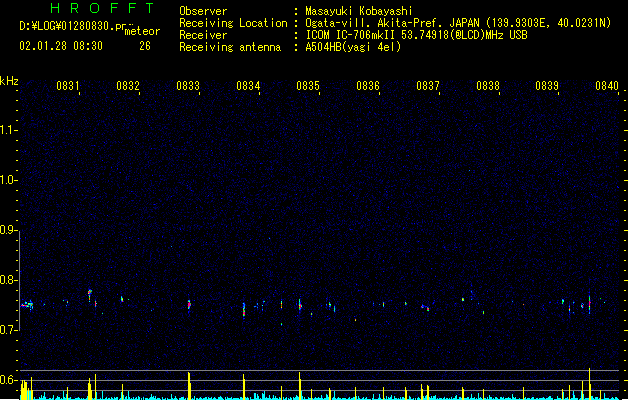Click the 0.8 kHz axis label

click(x=9, y=280)
